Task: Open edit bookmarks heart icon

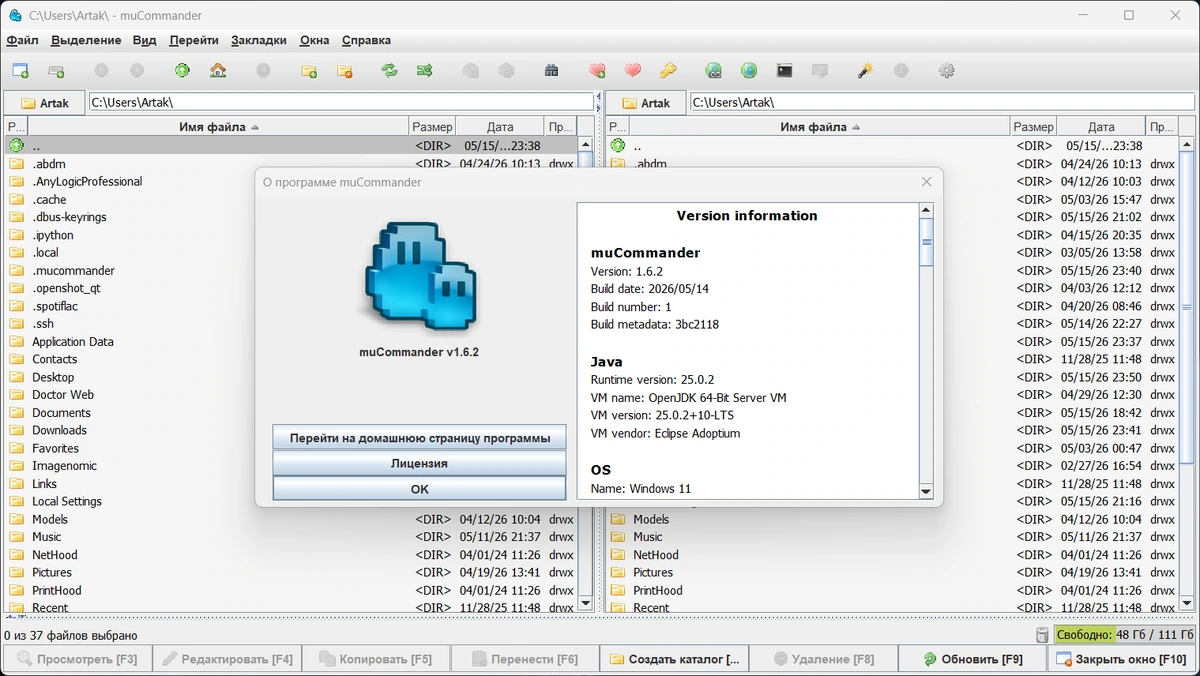Action: pos(632,71)
